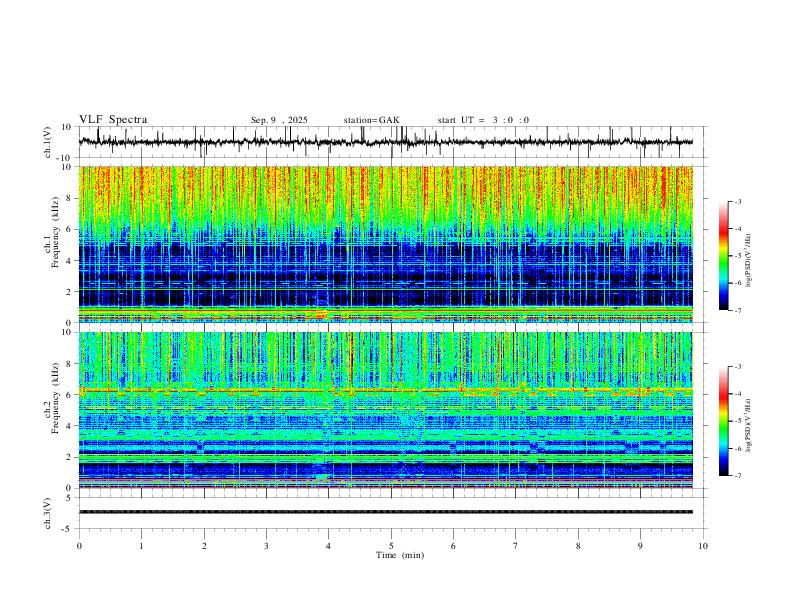Click the "8" kHz tick on ch.1 spectrogram
Image resolution: width=792 pixels, height=612 pixels.
pos(70,198)
